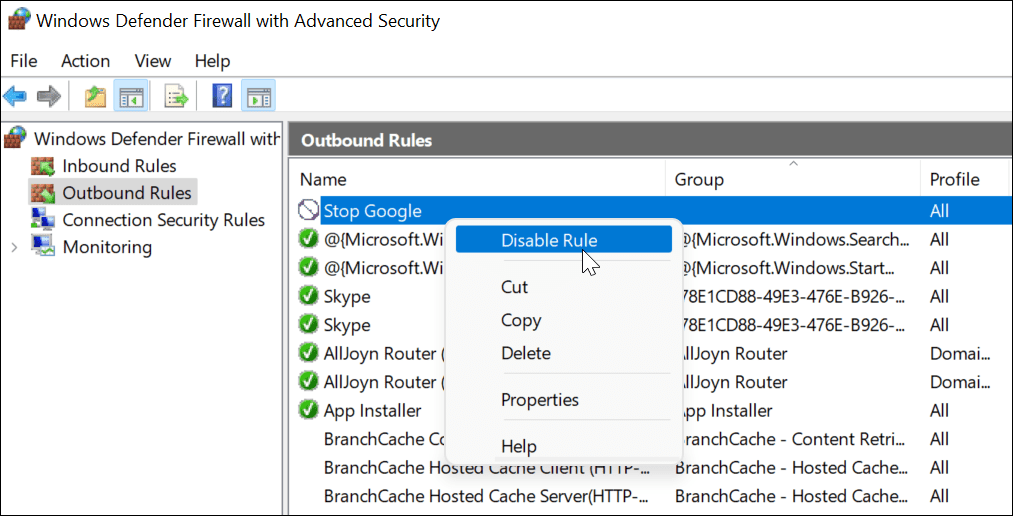Click the green check icon beside App Installer
This screenshot has height=516, width=1013.
click(309, 410)
